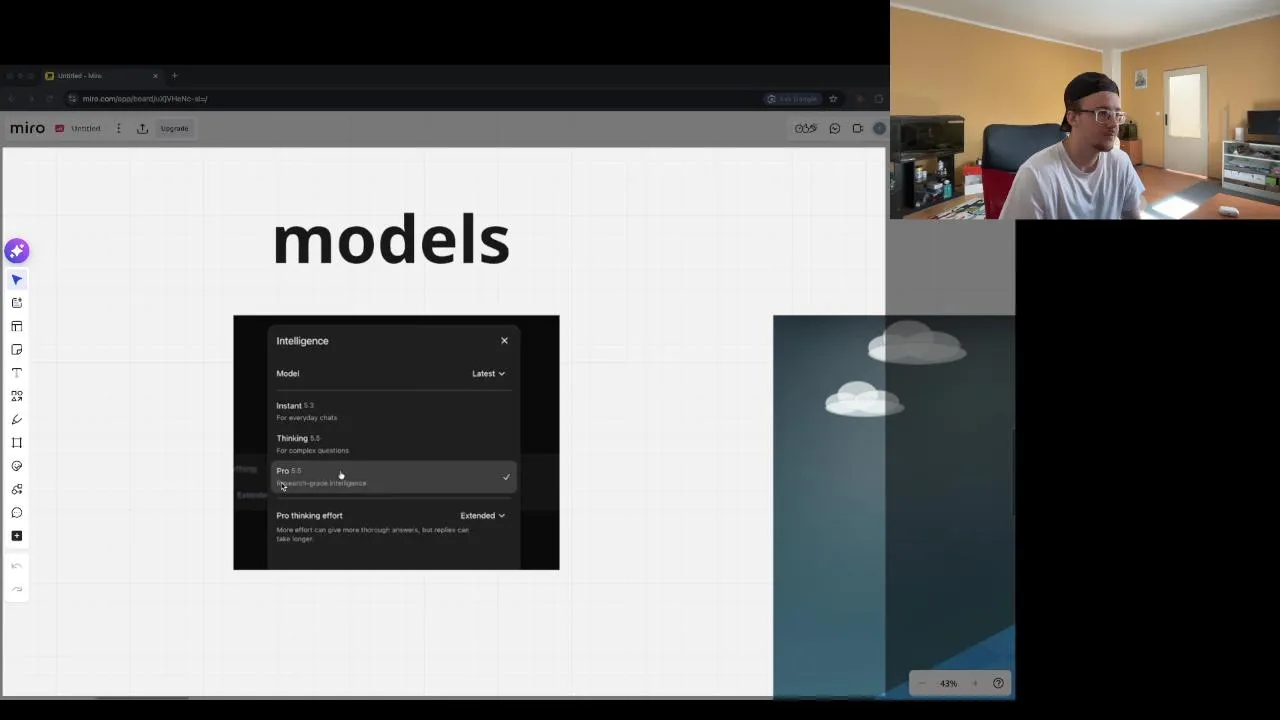Click the zoom in plus button
The height and width of the screenshot is (720, 1280).
point(975,683)
